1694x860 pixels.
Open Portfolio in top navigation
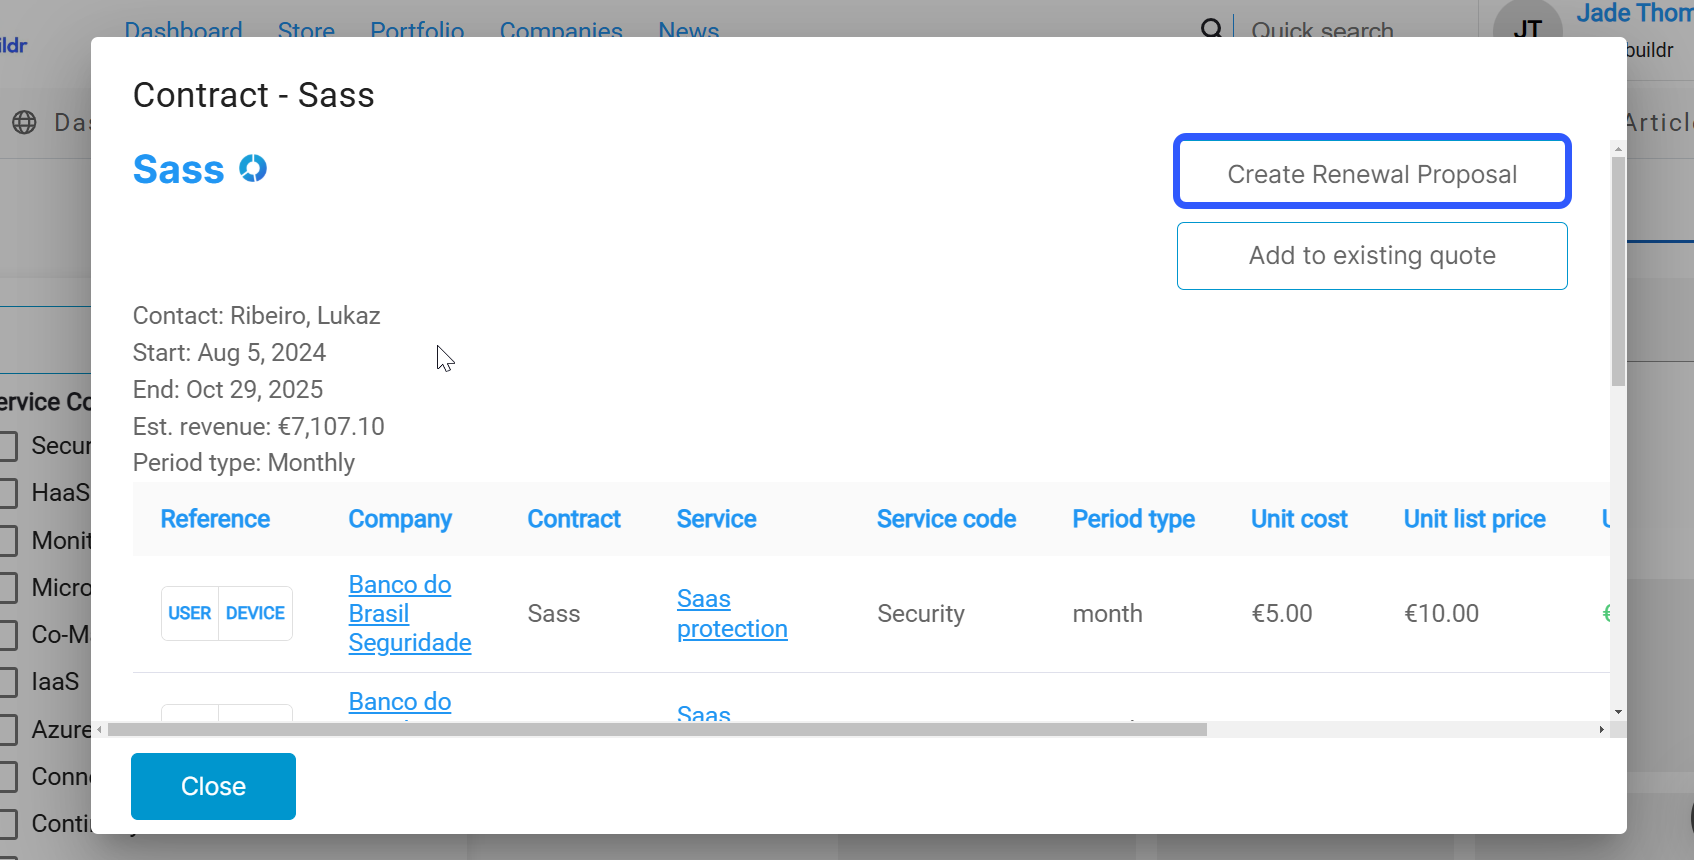417,30
